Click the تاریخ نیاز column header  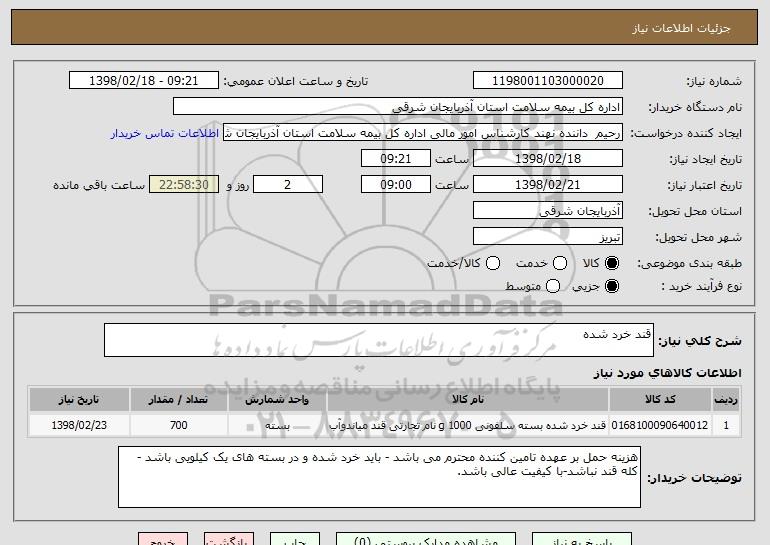coord(79,400)
